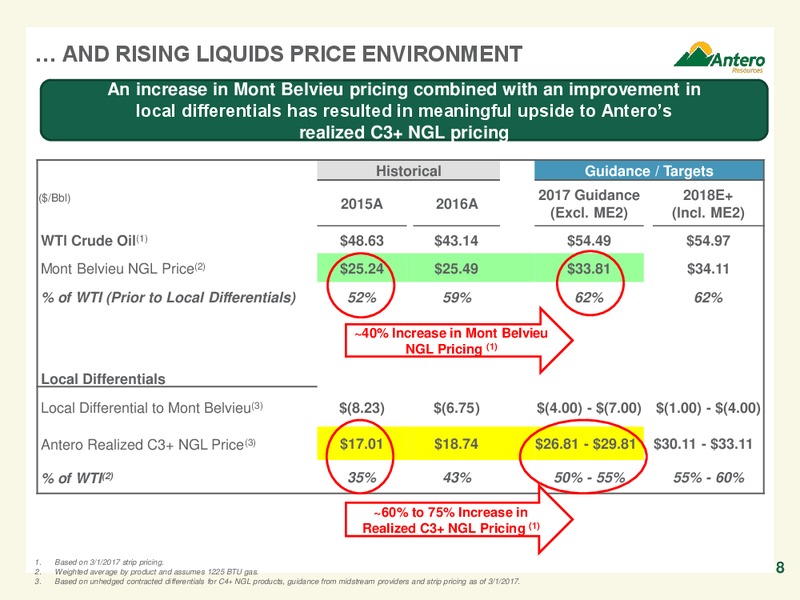The height and width of the screenshot is (600, 800).
Task: Click '~40% Increase in Mont Belvieu NGL Pricing' text
Action: [451, 341]
